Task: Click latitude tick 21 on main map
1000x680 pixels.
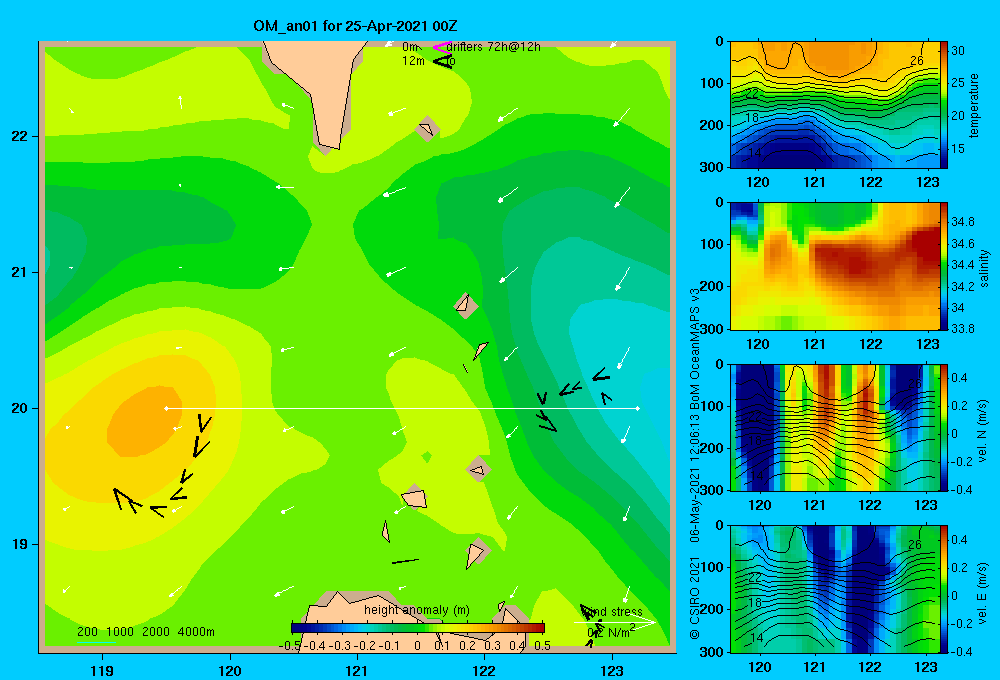Action: [20, 272]
